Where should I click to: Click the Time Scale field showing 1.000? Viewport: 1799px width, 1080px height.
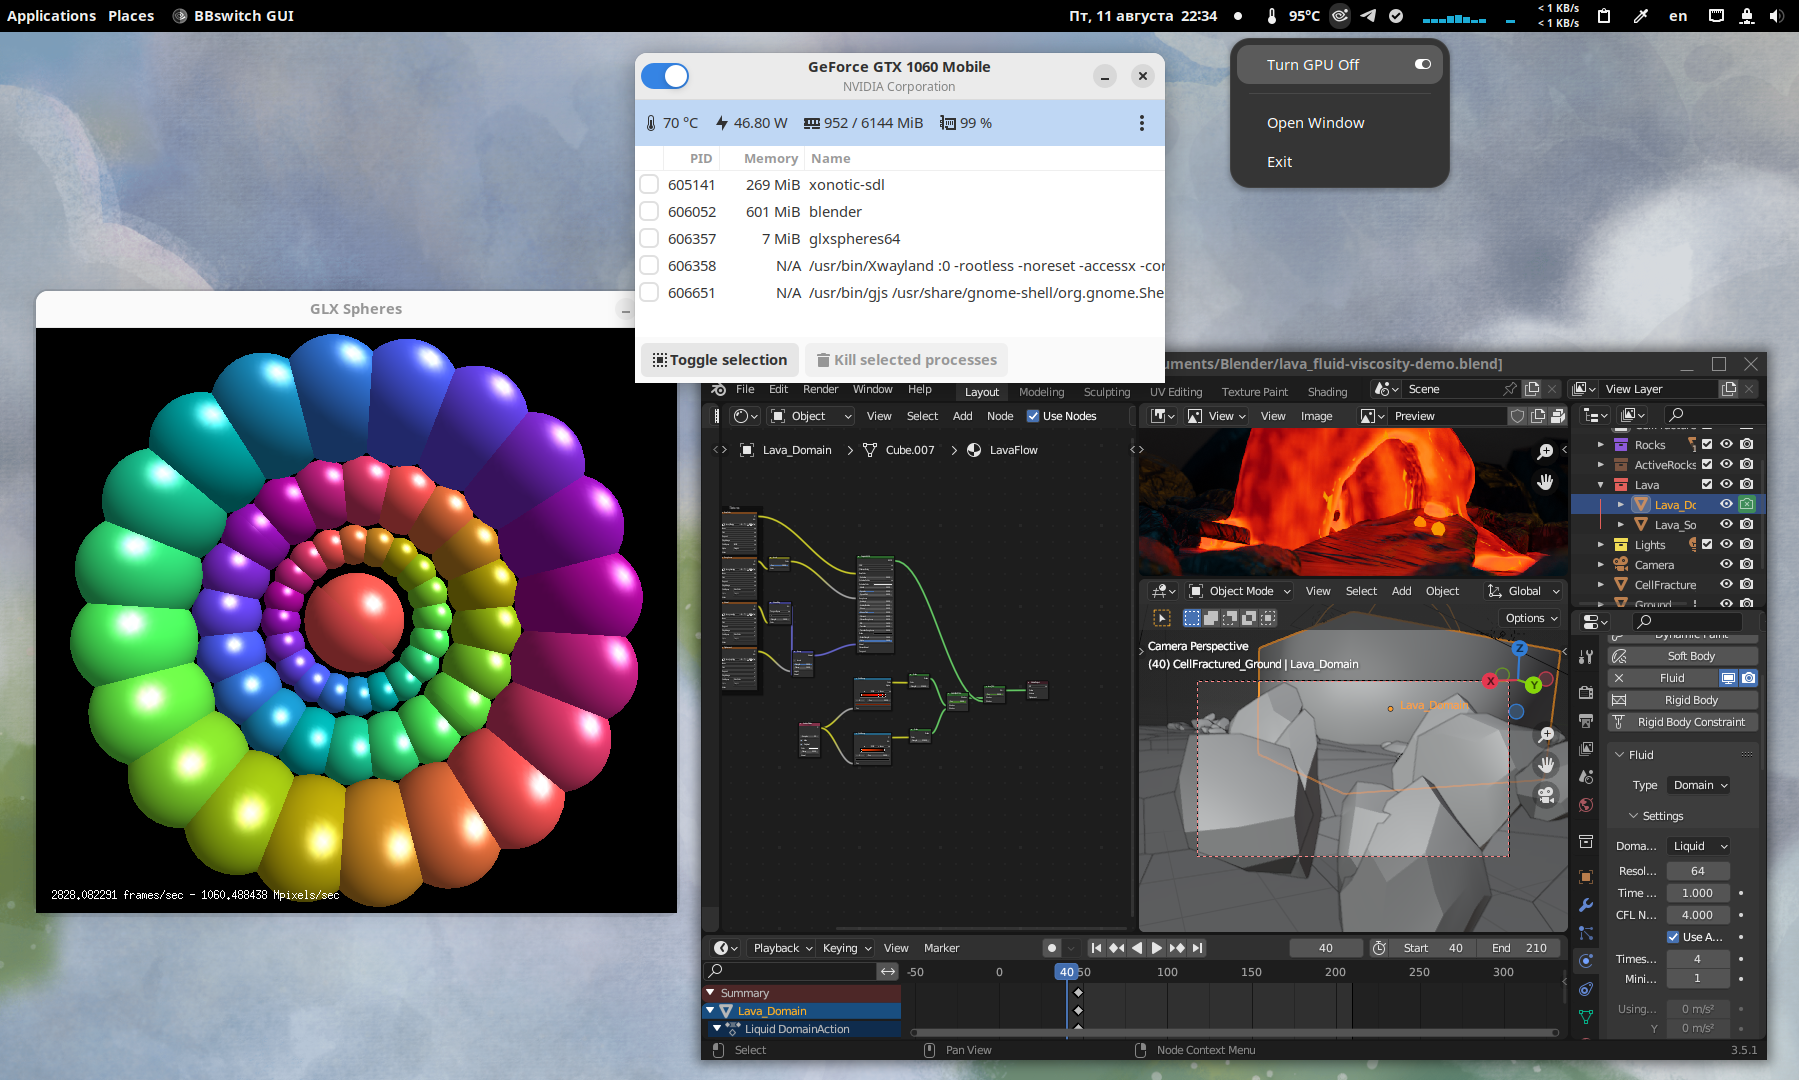[x=1698, y=893]
